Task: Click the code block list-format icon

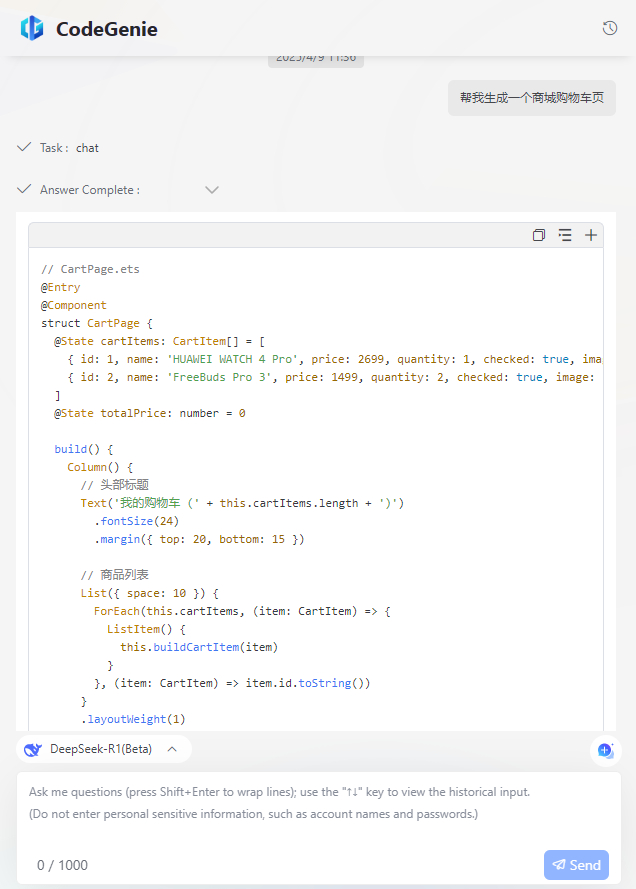Action: 565,235
